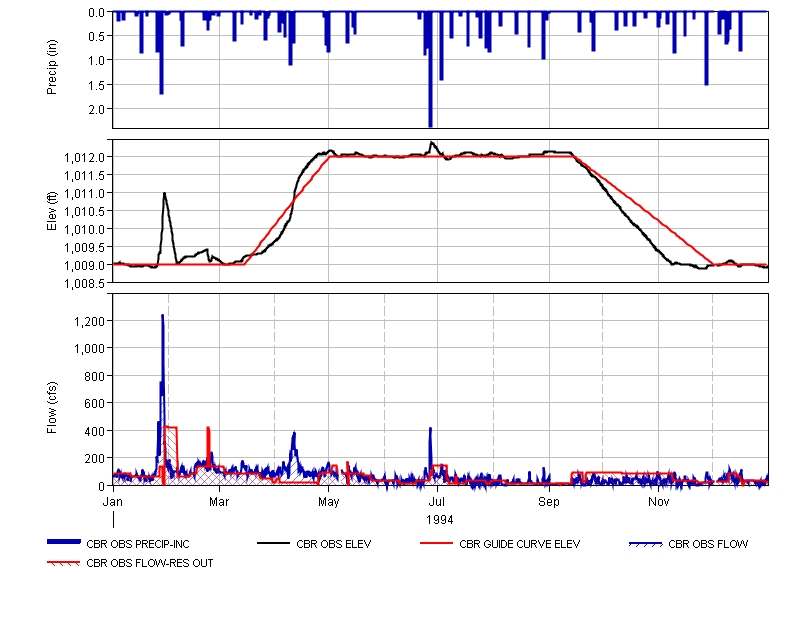Viewport: 800px width, 627px height.
Task: Click the red hatched FLOW-RES OUT legend swatch
Action: (x=64, y=563)
